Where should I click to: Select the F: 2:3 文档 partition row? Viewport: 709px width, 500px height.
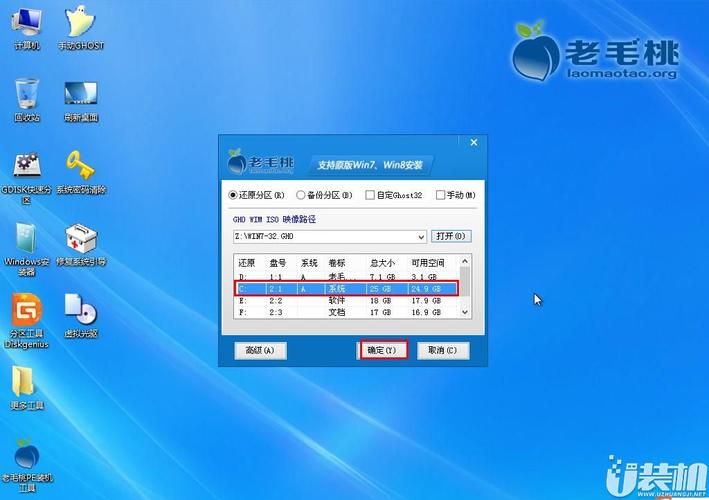click(346, 312)
